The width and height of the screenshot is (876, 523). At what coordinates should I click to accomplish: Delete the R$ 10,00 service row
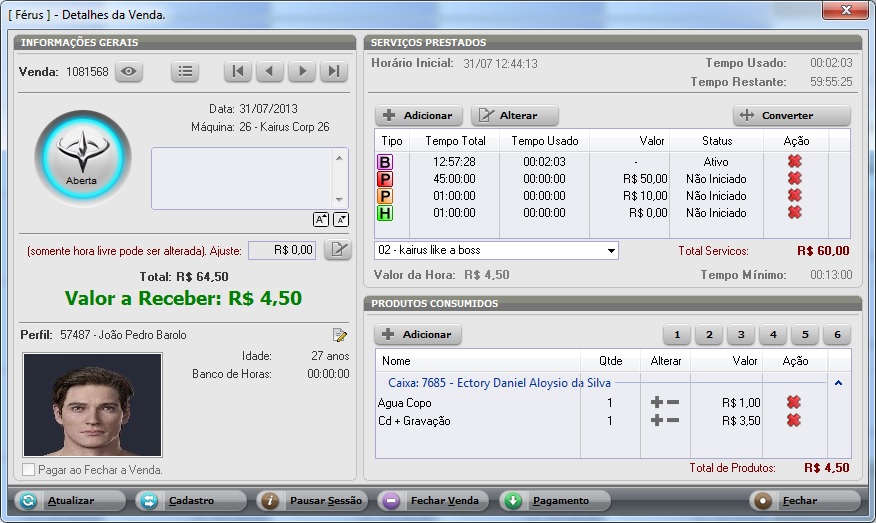pyautogui.click(x=794, y=196)
